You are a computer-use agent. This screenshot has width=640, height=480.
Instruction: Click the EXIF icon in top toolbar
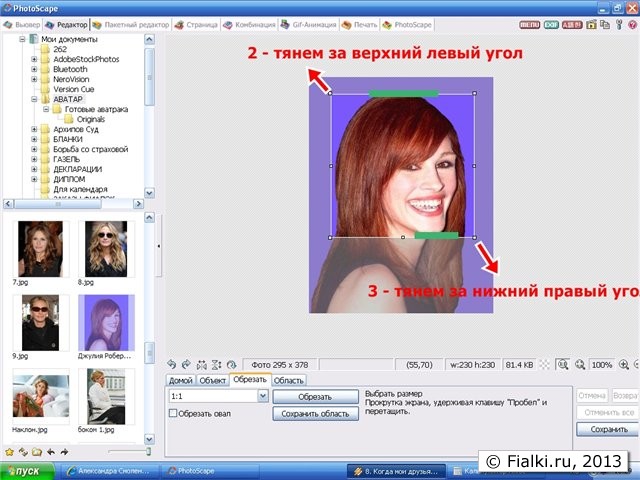click(x=550, y=22)
